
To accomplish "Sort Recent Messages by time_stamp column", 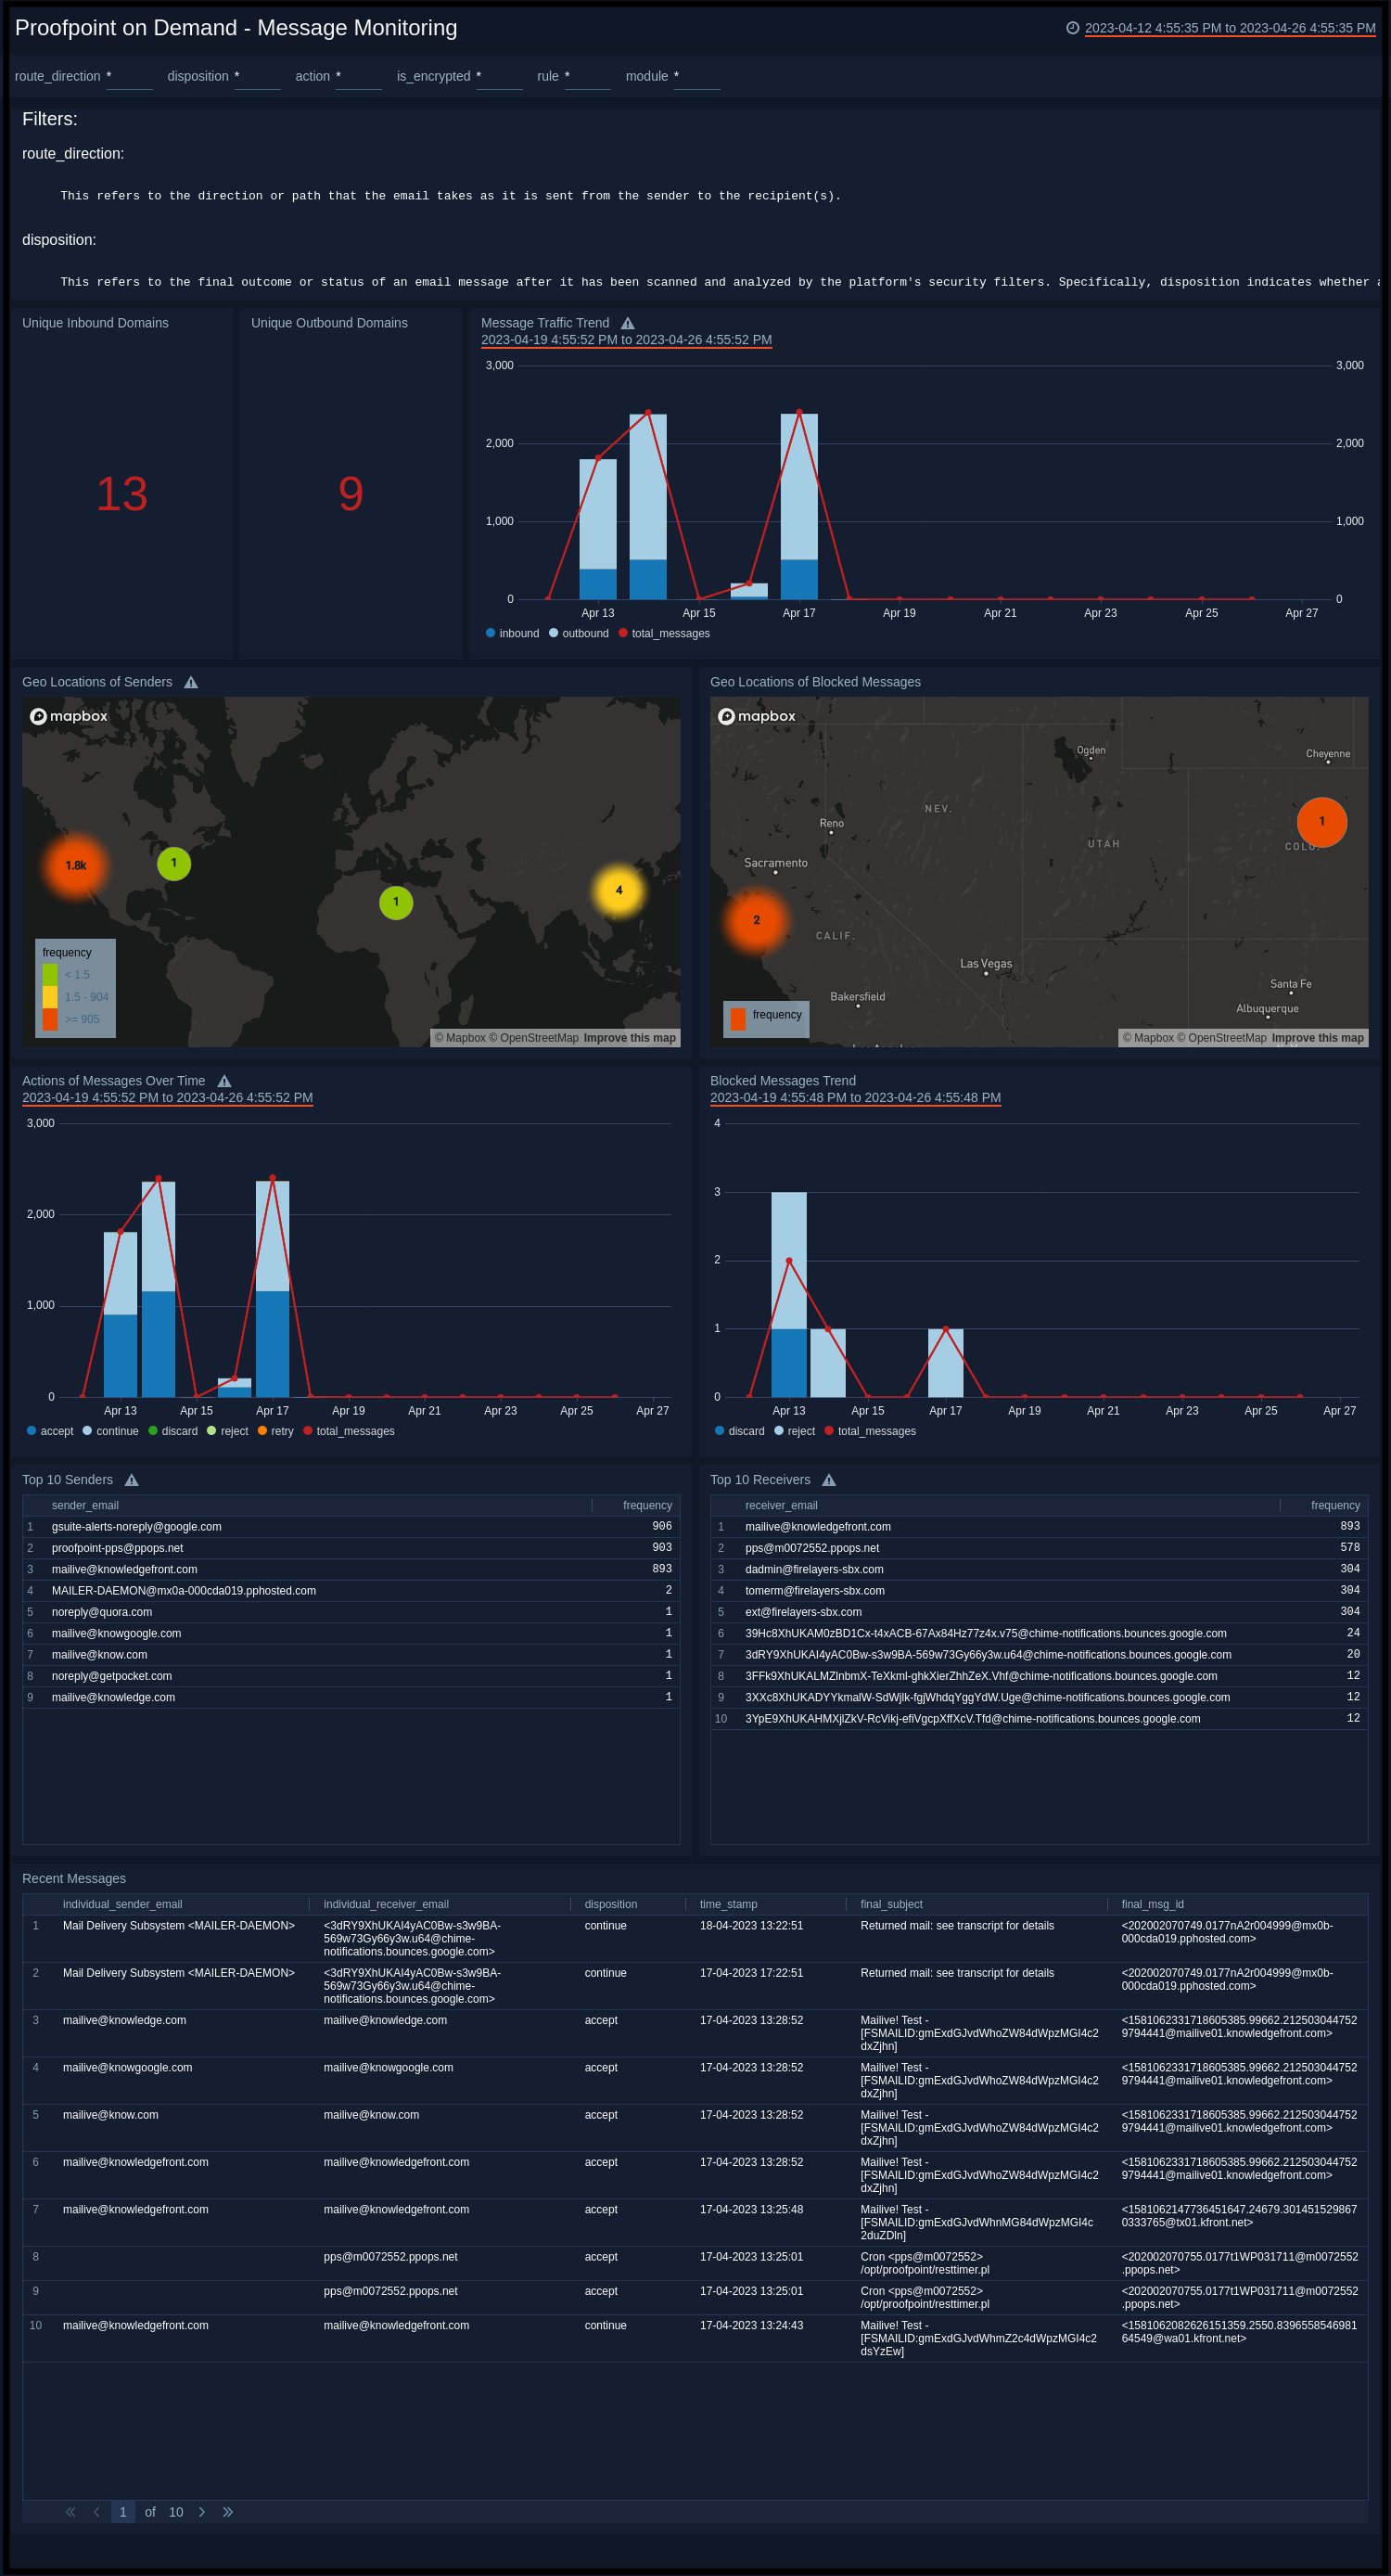I will coord(728,1904).
